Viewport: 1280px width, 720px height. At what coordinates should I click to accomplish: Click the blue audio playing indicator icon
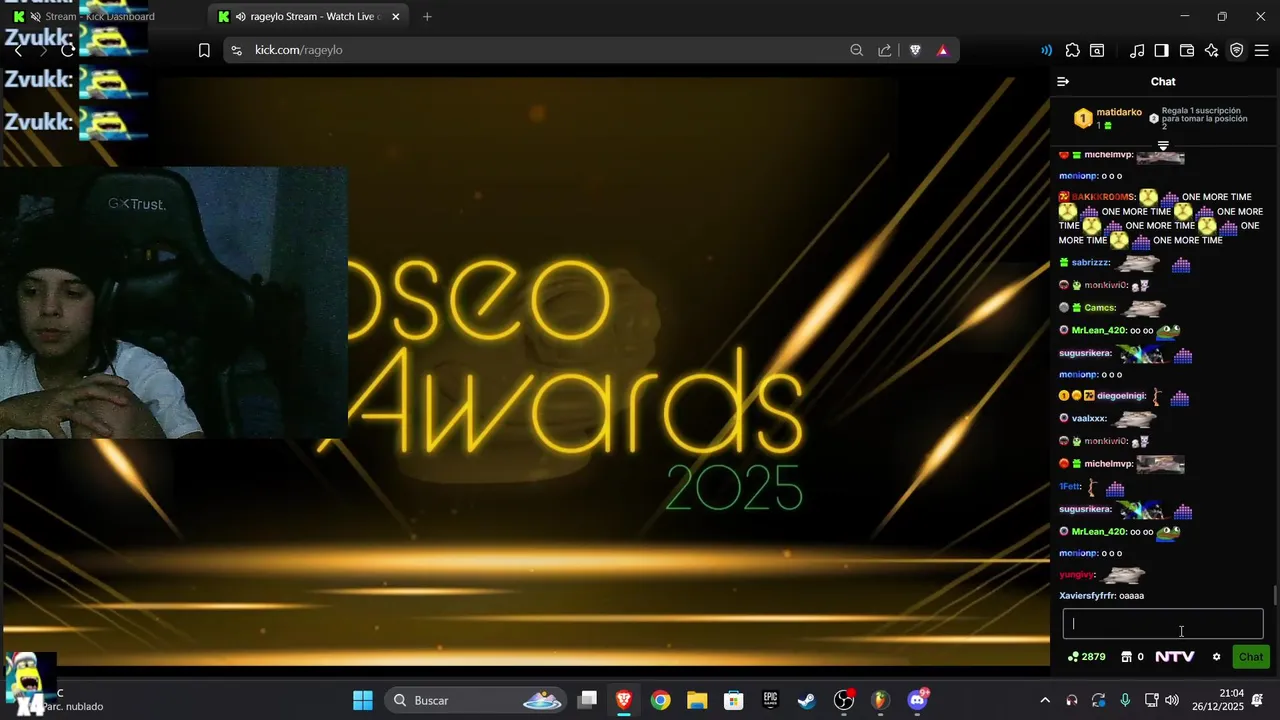(x=1046, y=50)
